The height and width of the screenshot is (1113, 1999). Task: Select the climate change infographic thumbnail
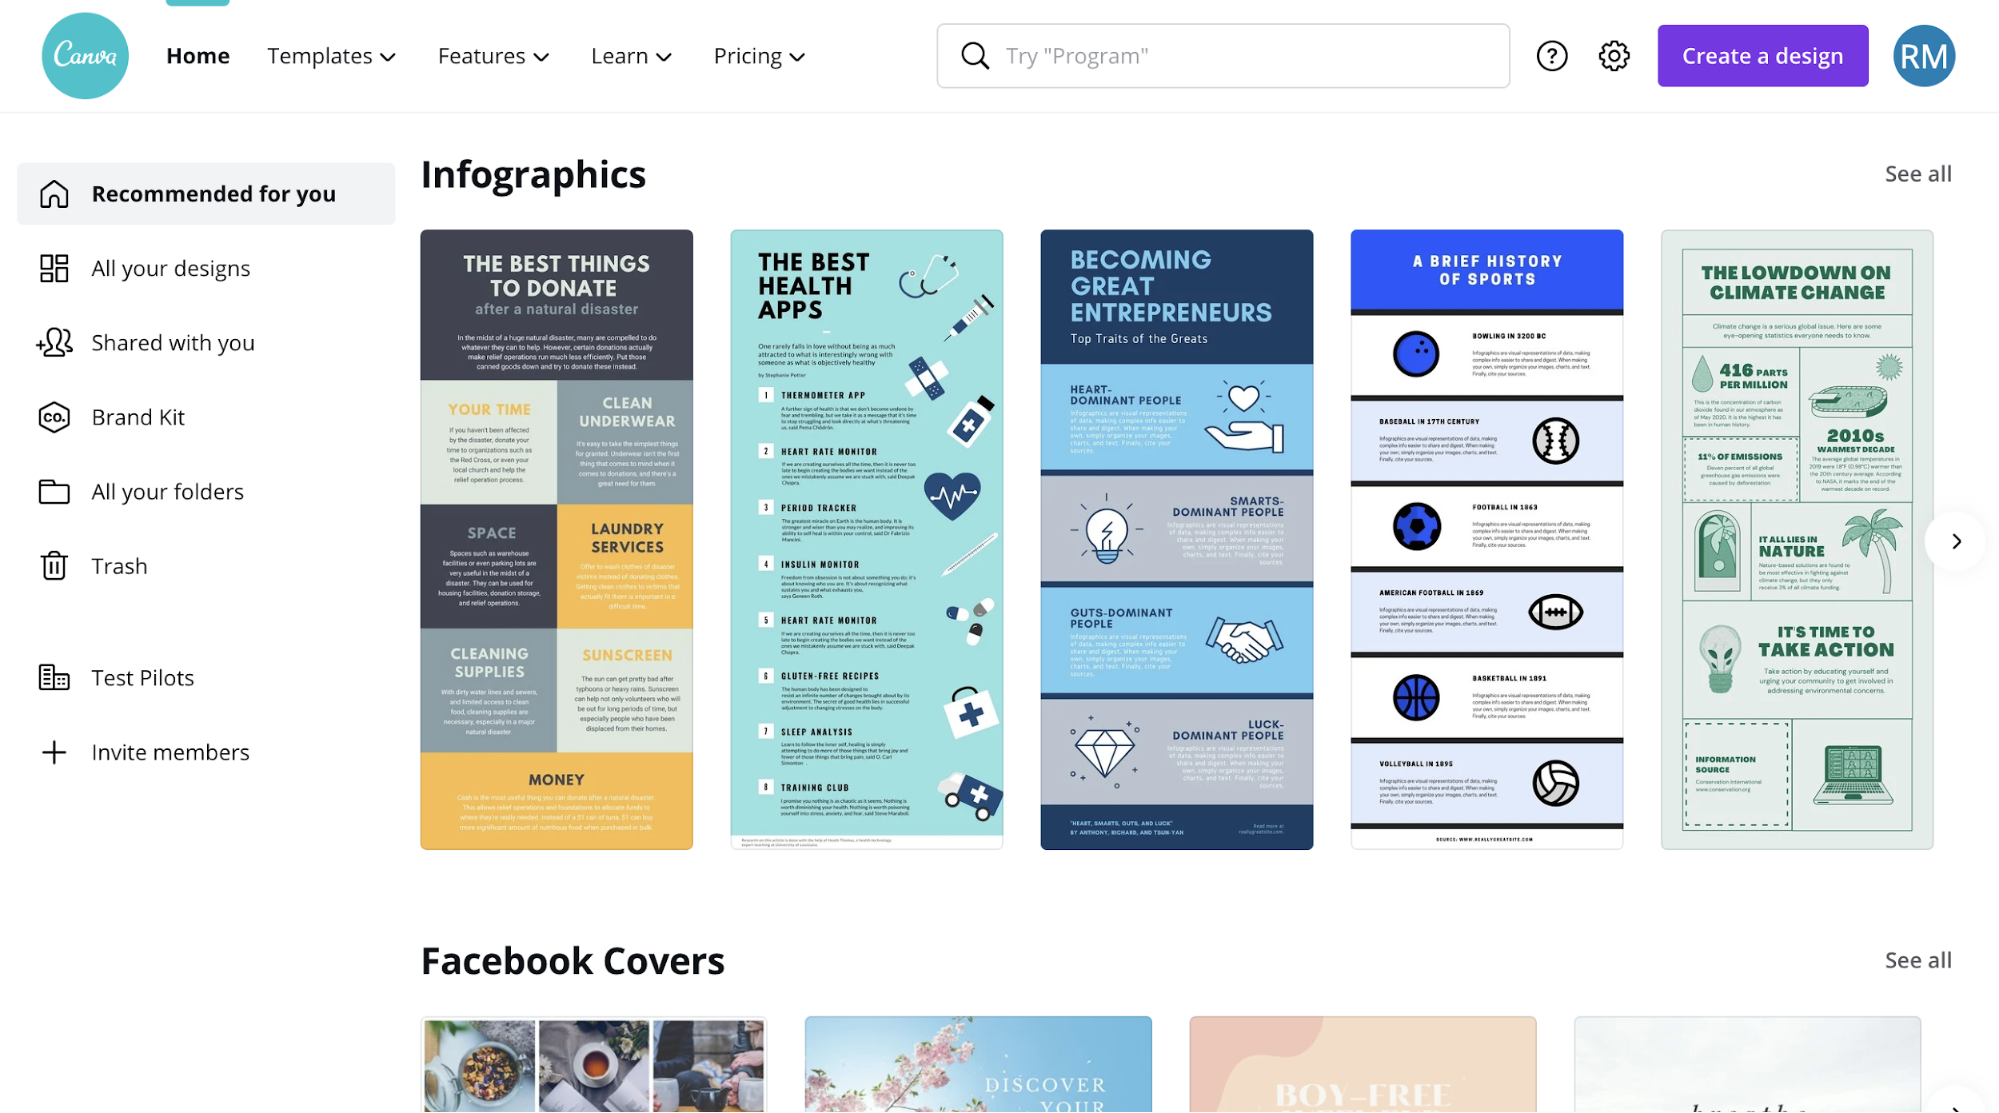[1798, 539]
